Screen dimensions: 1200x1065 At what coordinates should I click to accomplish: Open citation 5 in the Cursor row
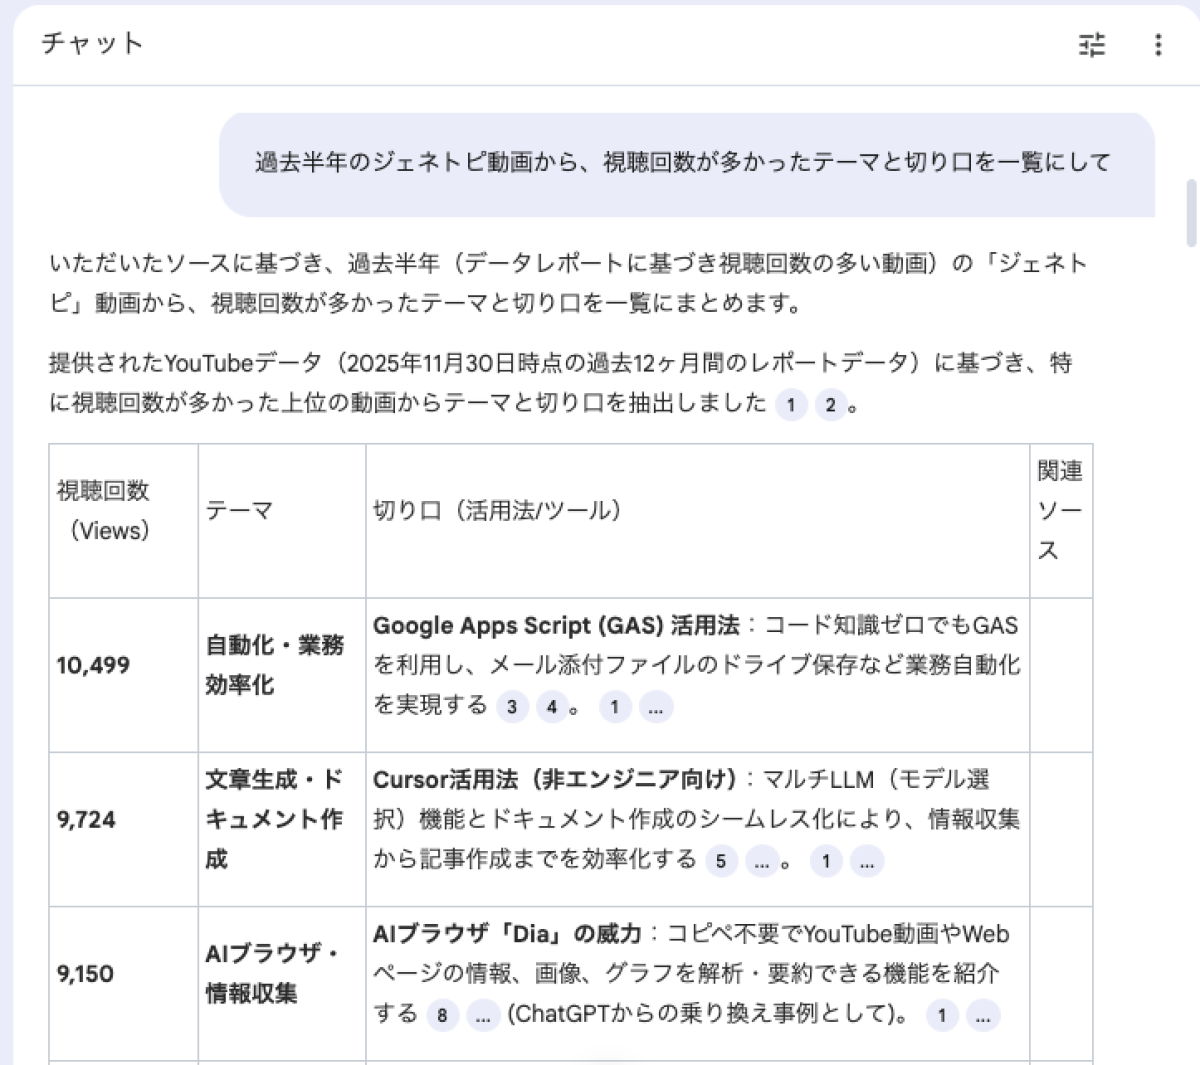point(721,861)
